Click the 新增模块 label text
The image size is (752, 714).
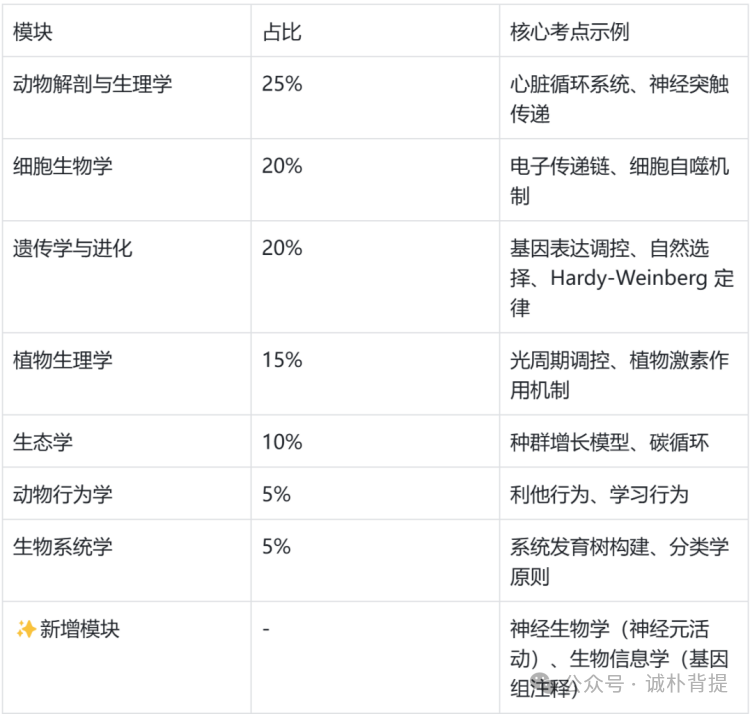click(x=80, y=629)
